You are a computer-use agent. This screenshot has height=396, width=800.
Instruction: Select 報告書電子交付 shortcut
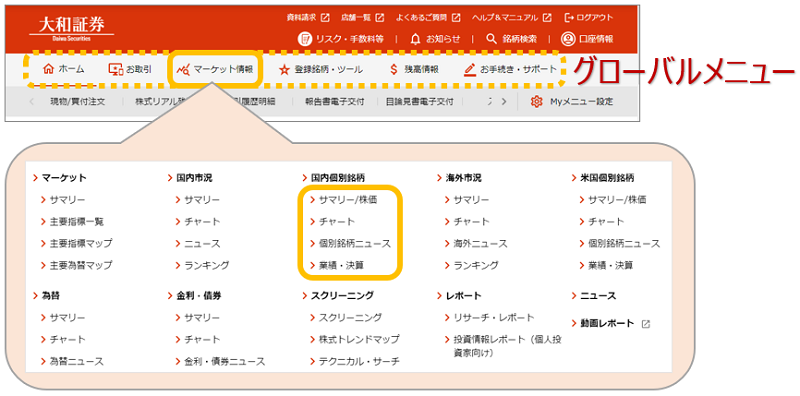(x=335, y=102)
